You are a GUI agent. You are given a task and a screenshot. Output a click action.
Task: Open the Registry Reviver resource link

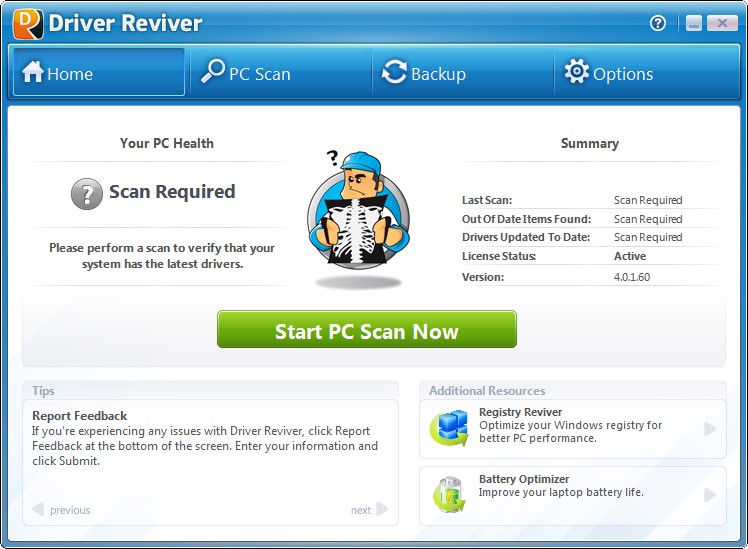572,429
